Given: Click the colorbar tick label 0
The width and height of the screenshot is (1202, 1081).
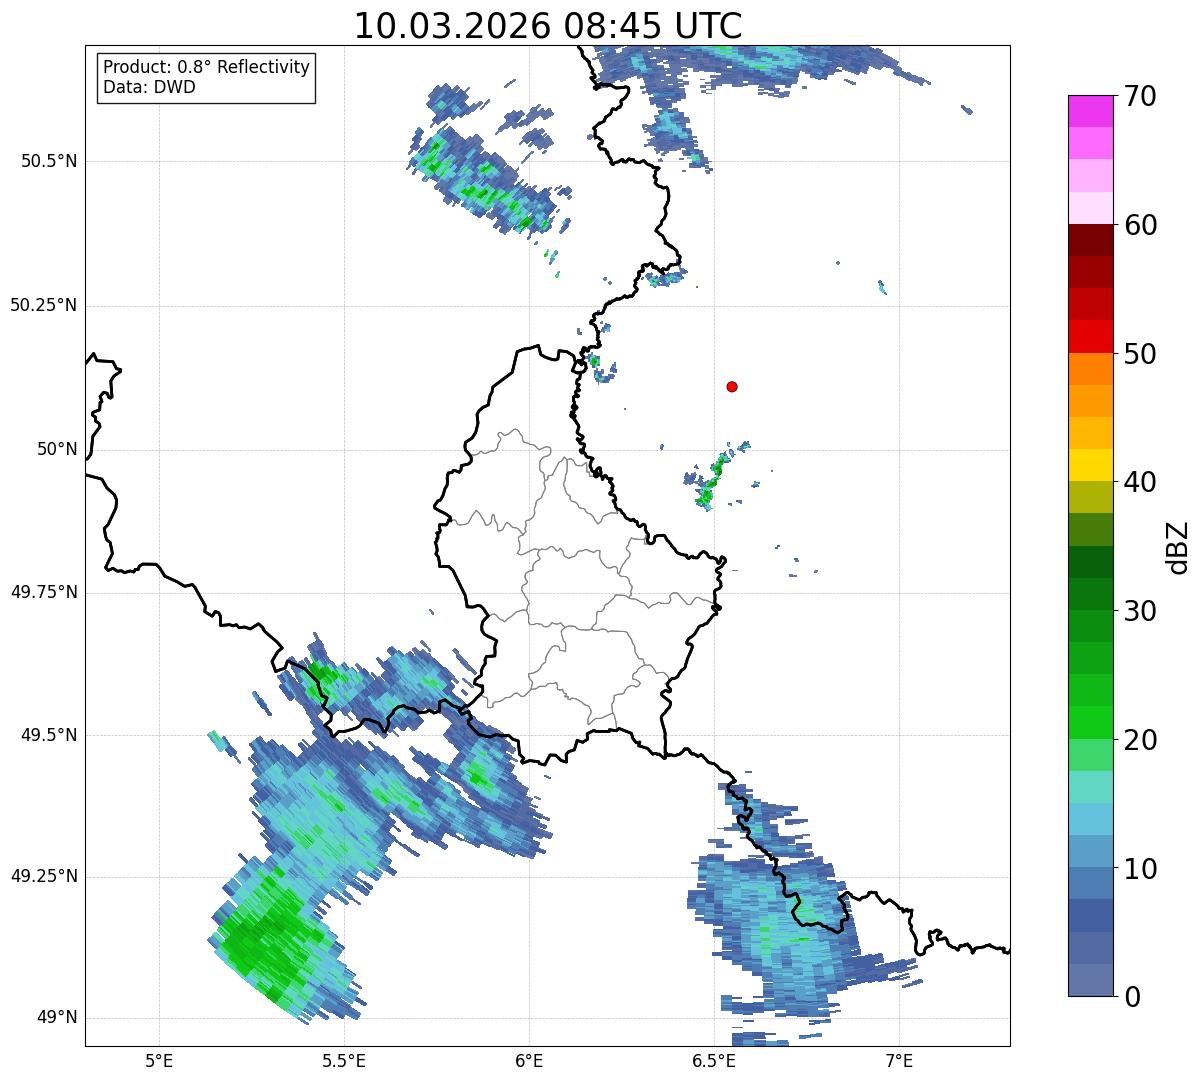Looking at the screenshot, I should click(1131, 997).
